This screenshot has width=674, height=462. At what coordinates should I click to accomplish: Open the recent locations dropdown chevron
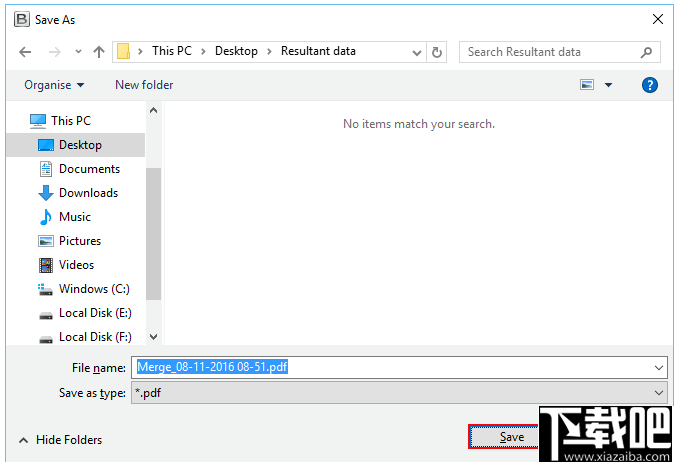78,52
